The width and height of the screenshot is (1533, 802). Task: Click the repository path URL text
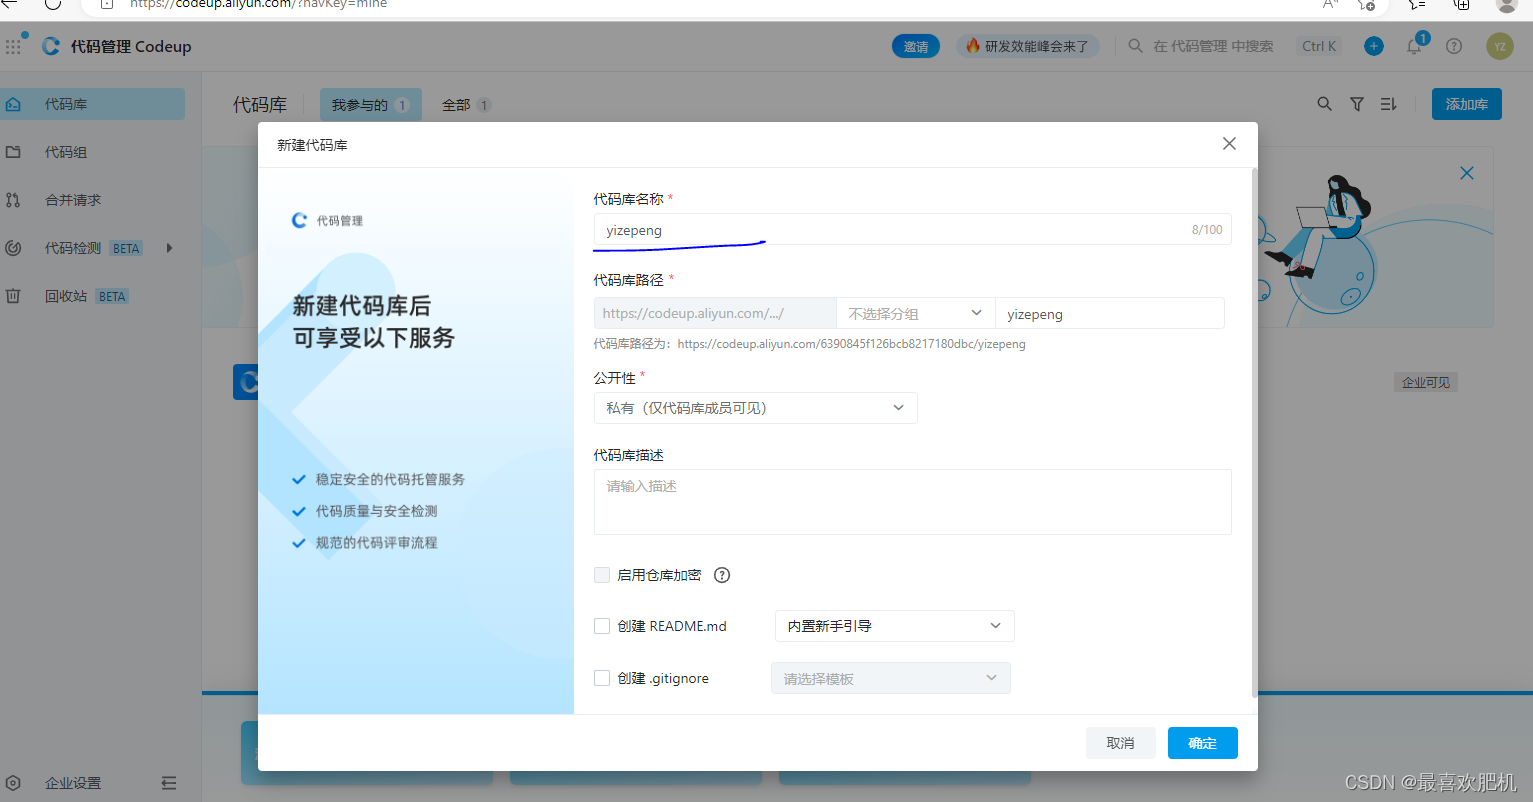[852, 344]
